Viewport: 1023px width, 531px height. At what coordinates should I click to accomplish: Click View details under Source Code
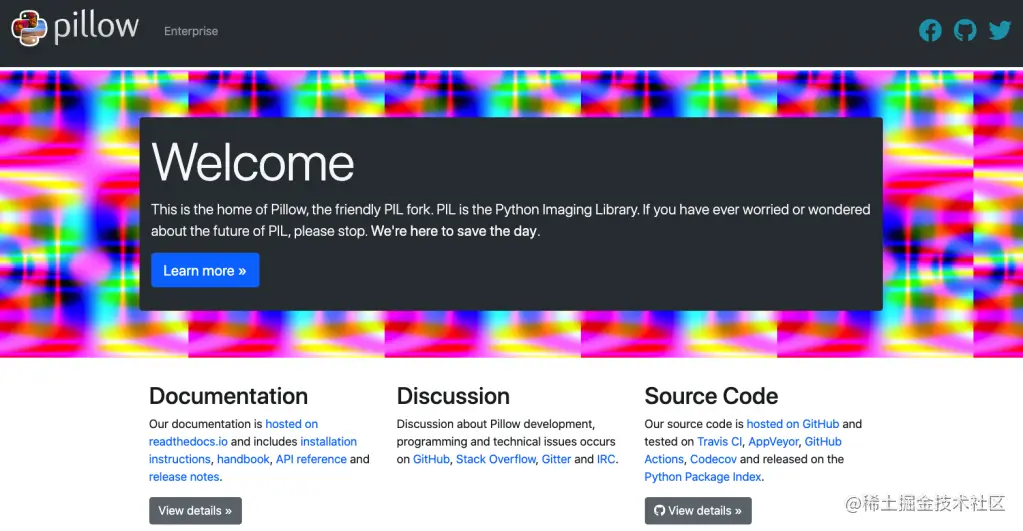click(x=698, y=510)
